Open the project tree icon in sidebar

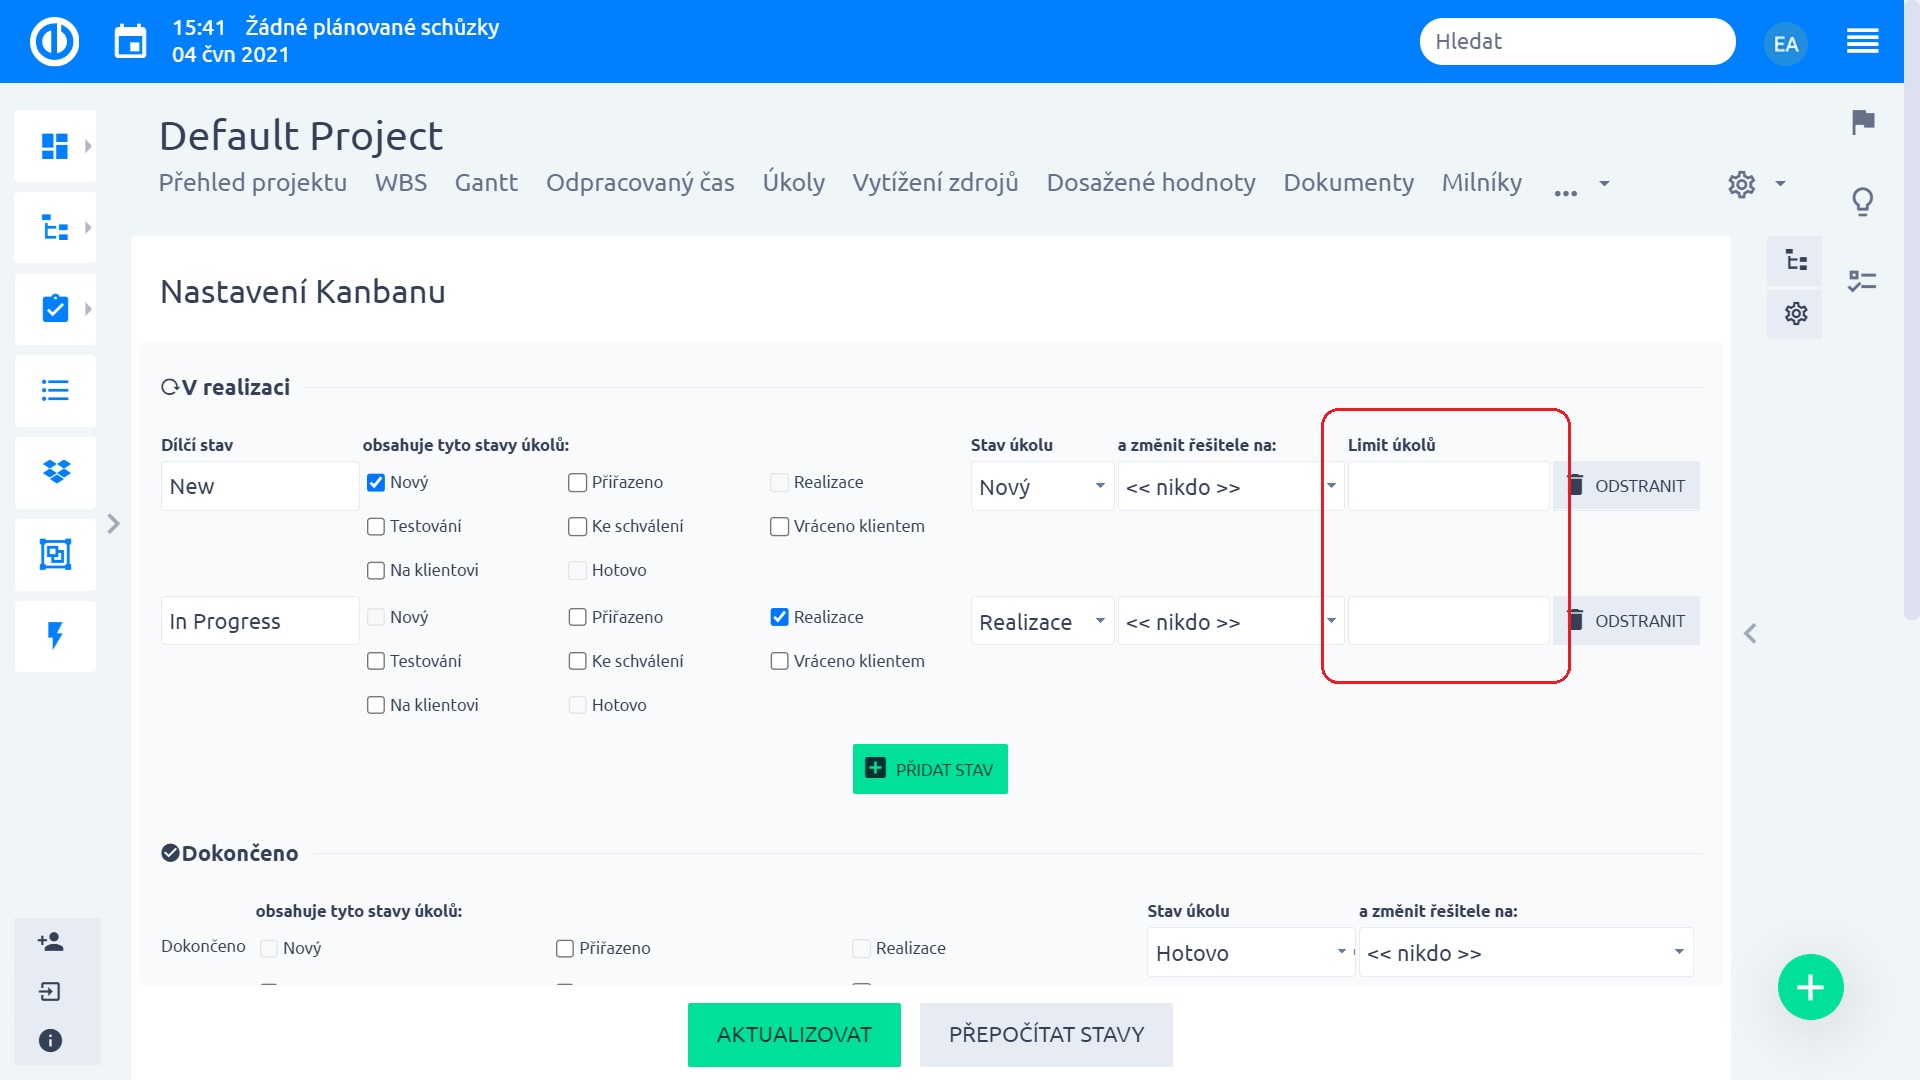click(x=55, y=228)
